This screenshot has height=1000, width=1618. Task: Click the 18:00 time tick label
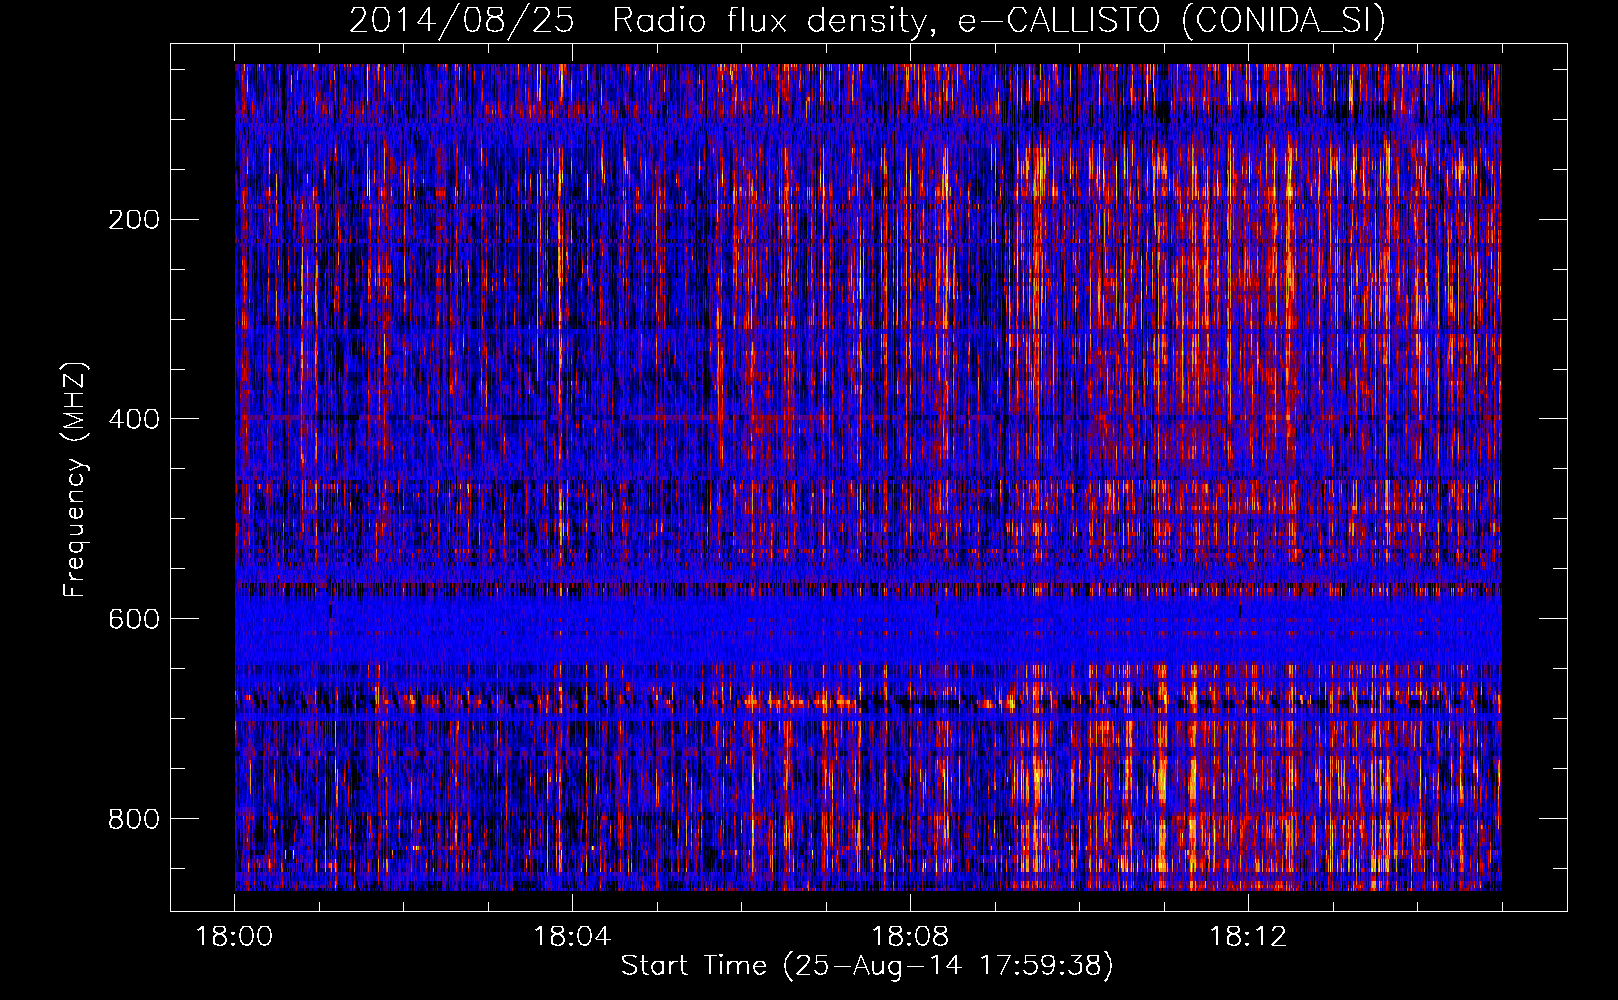(x=234, y=936)
